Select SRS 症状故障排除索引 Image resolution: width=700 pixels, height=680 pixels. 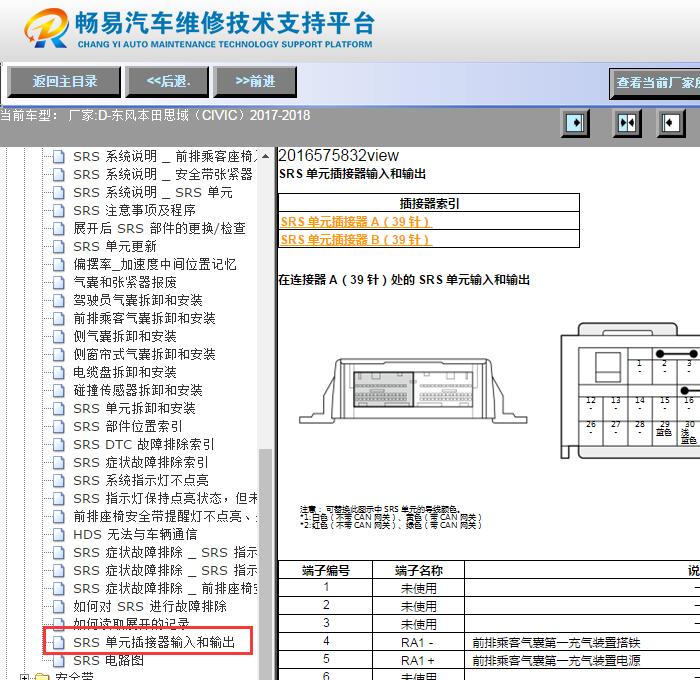click(x=141, y=462)
